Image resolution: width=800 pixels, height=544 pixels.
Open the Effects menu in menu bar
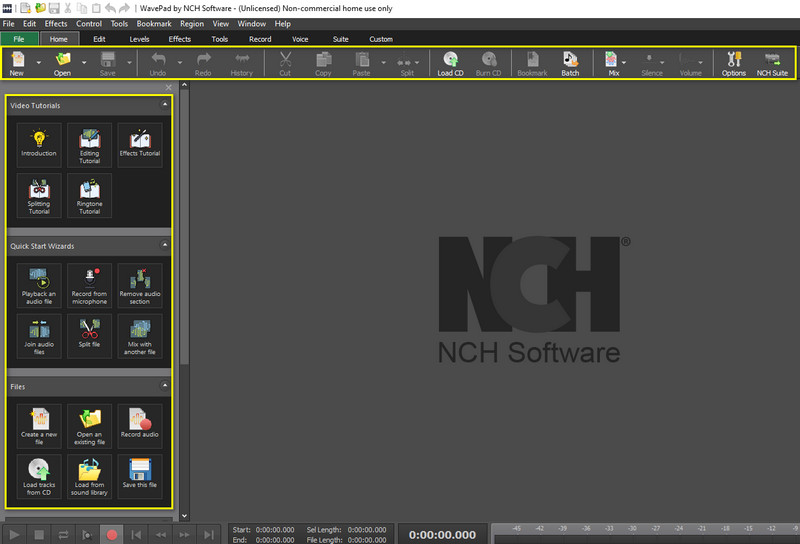click(x=56, y=23)
